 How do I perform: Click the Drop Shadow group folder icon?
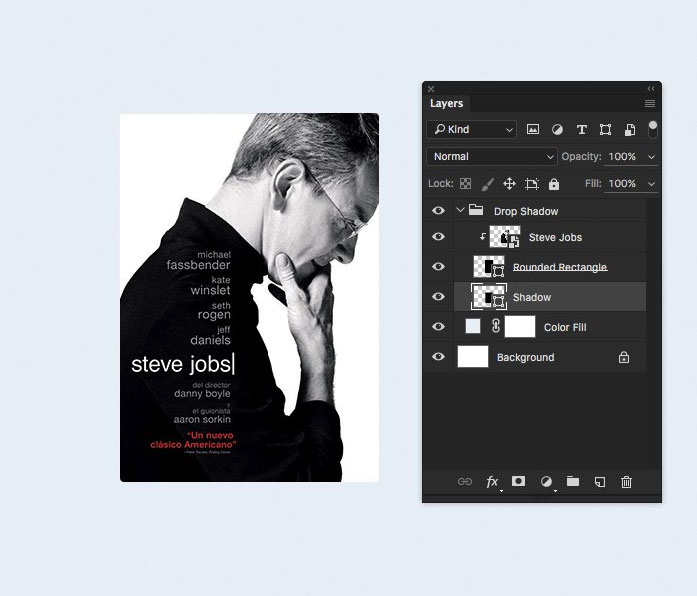pyautogui.click(x=476, y=210)
